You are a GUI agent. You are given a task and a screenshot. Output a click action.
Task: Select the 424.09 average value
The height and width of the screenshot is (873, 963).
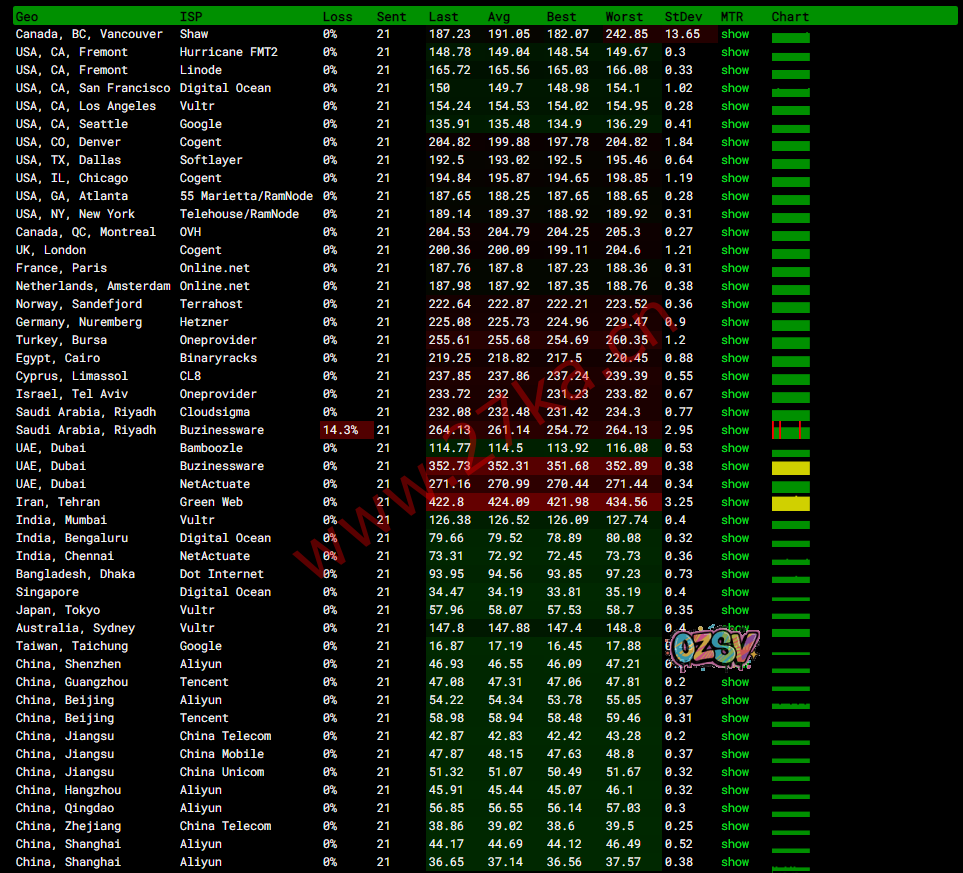[509, 502]
